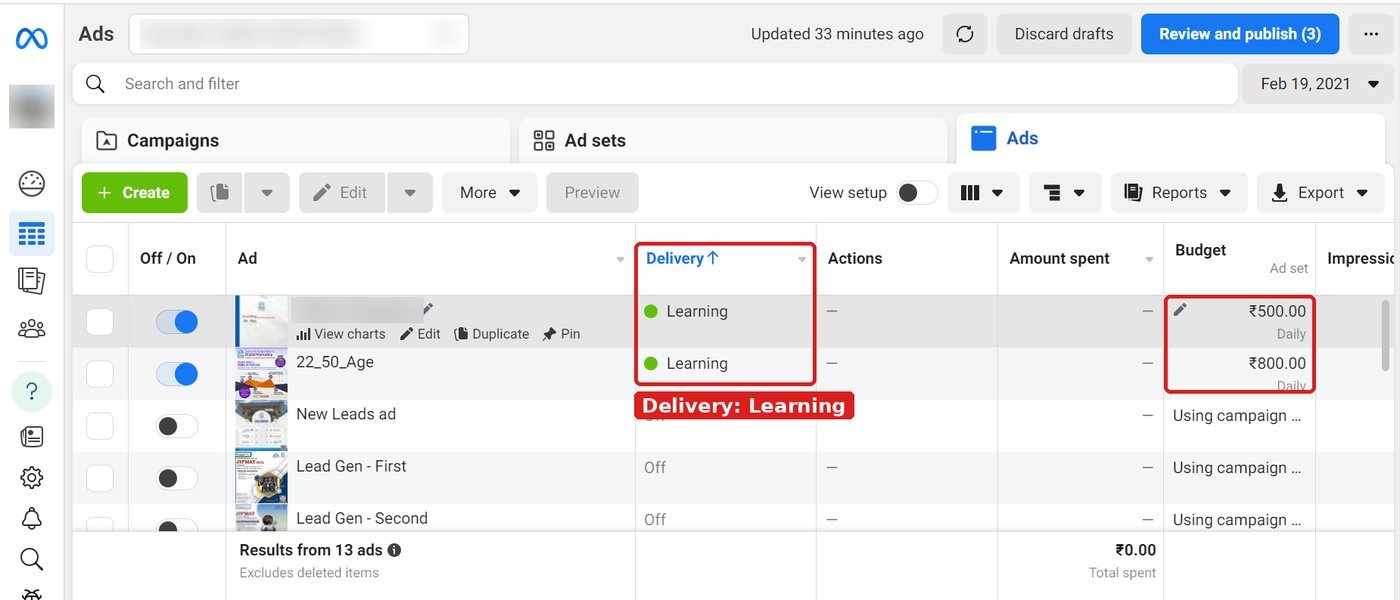Click the Lead Gen - Second ad name
The image size is (1400, 600).
[362, 518]
